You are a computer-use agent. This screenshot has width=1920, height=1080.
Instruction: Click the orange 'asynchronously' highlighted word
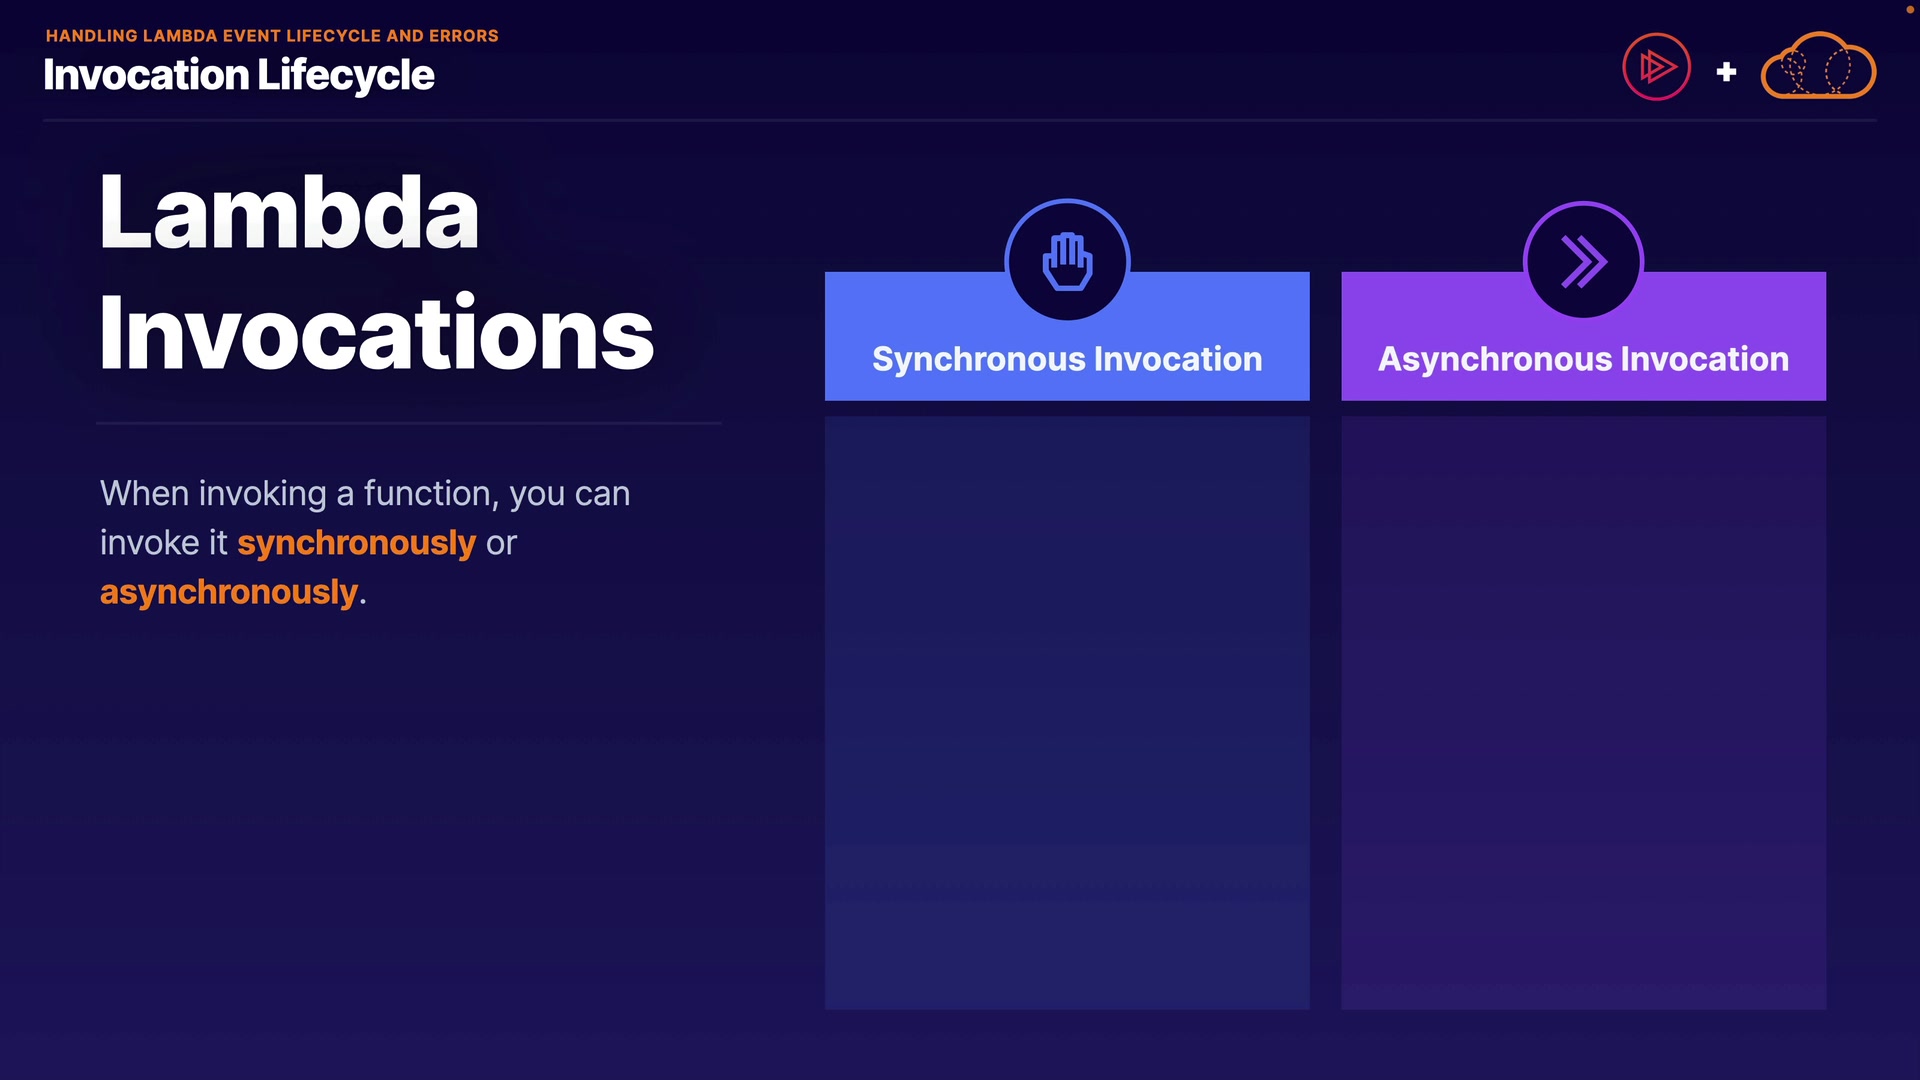228,592
